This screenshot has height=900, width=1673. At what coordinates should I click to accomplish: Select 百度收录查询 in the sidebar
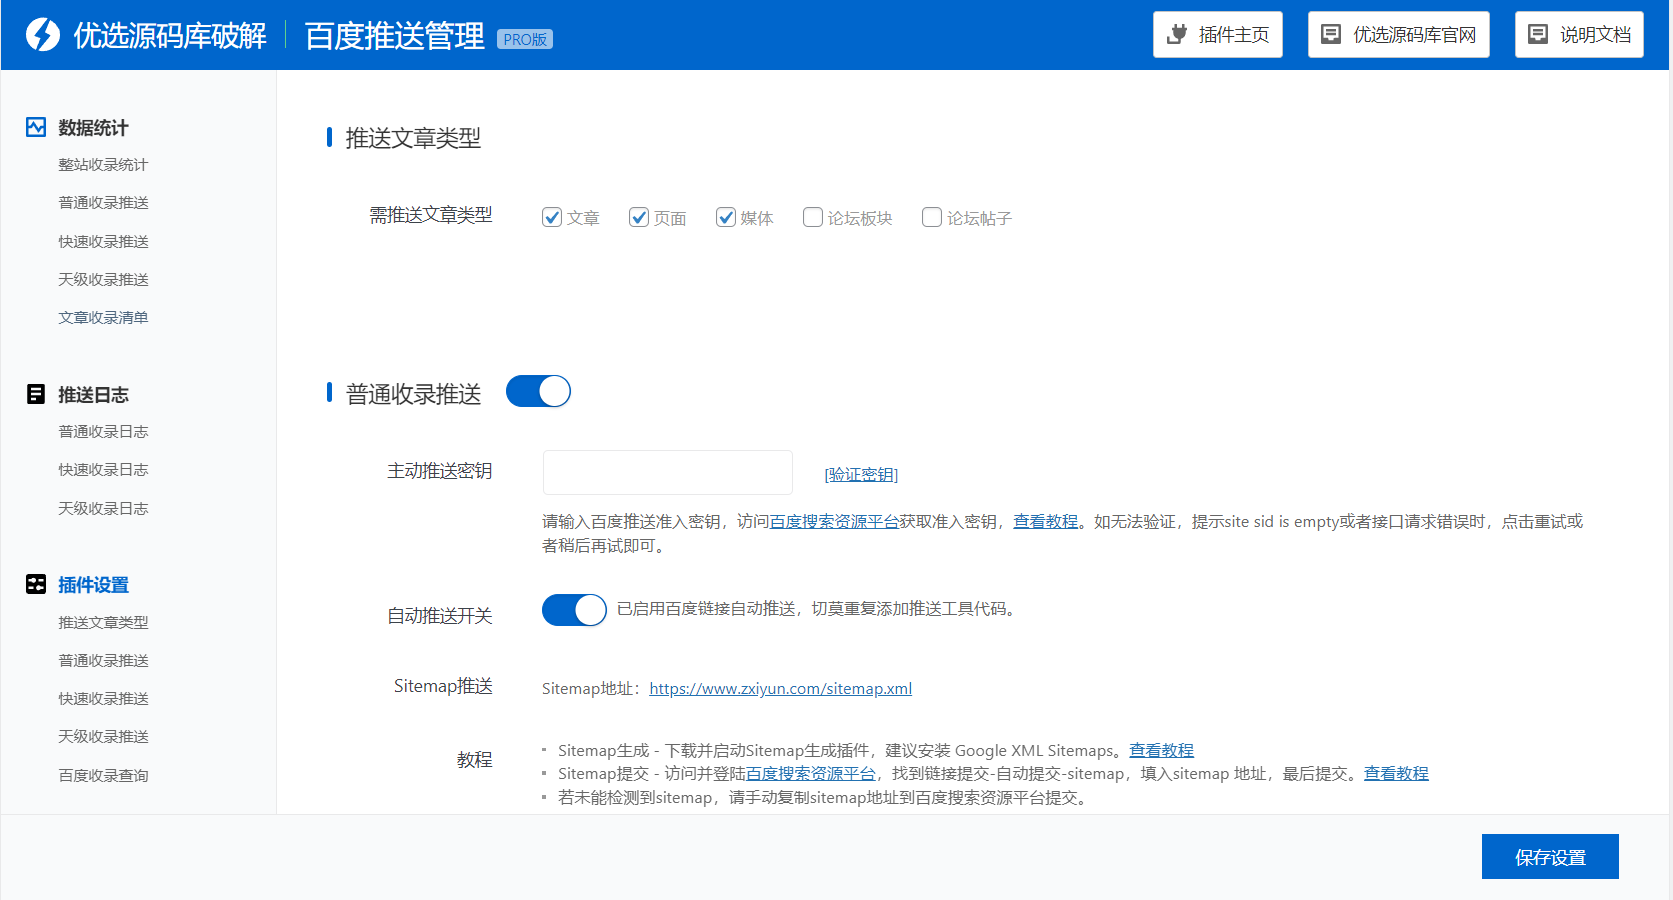(103, 776)
